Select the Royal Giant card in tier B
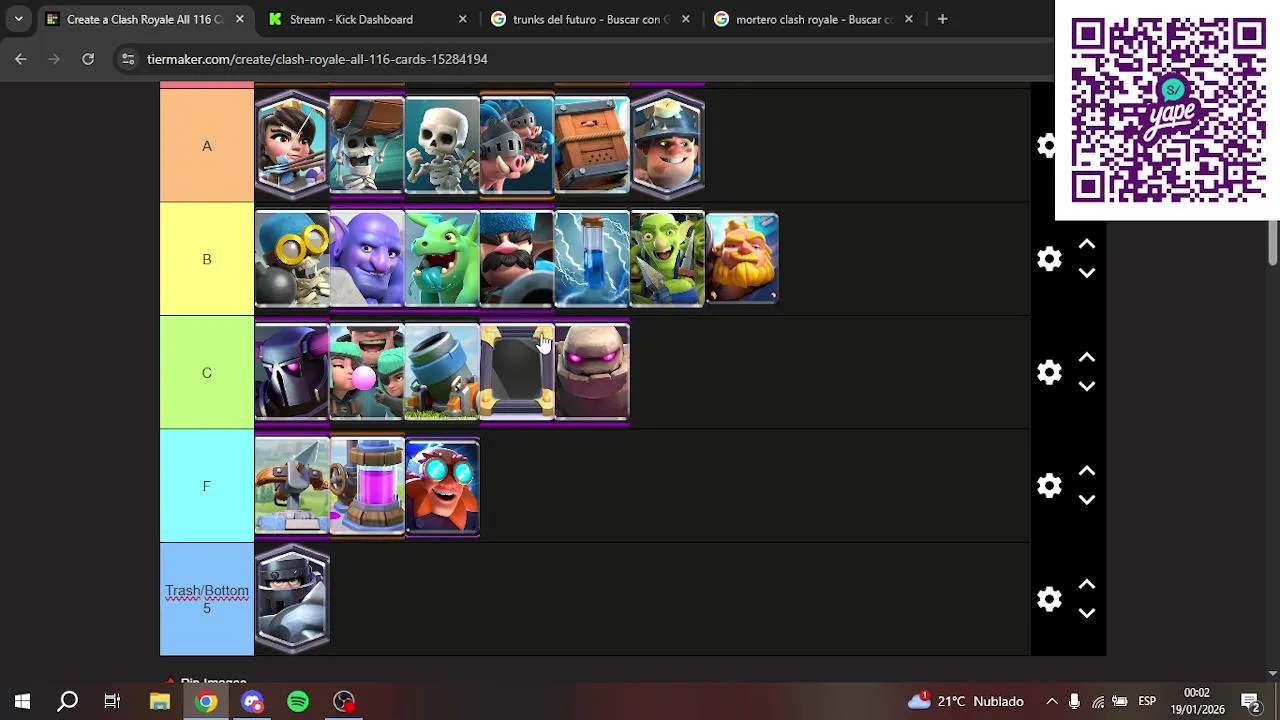 point(742,259)
